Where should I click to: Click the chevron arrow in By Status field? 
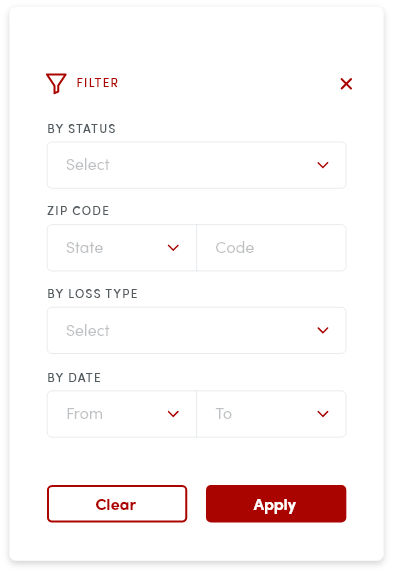(323, 165)
